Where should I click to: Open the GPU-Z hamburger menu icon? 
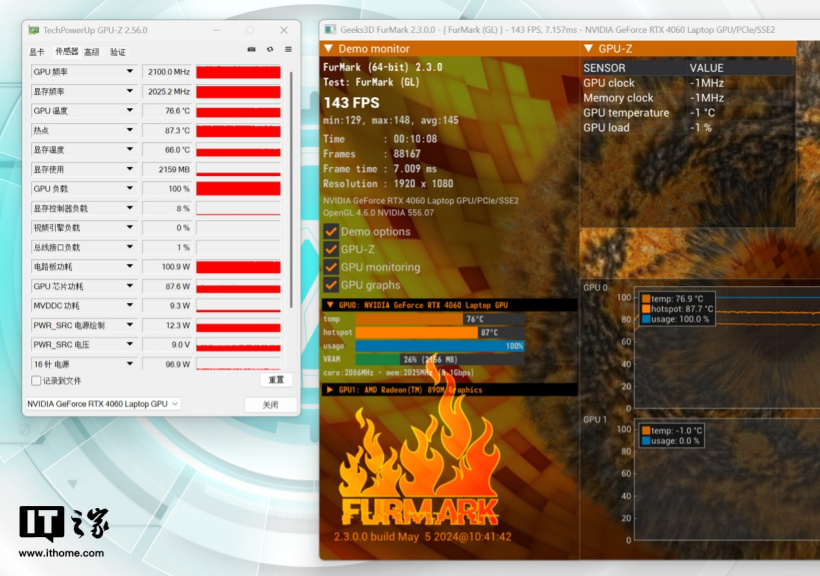pos(288,49)
